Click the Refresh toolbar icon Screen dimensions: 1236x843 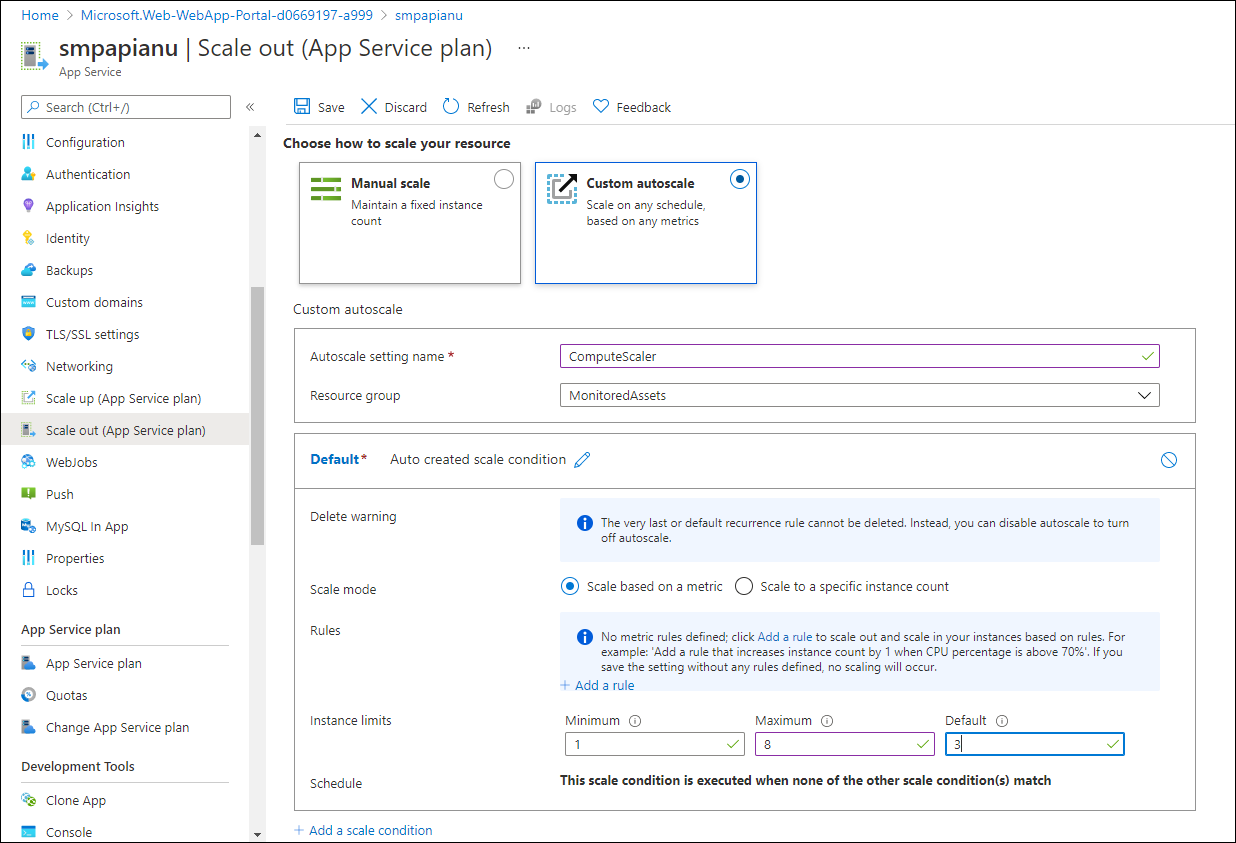(449, 106)
